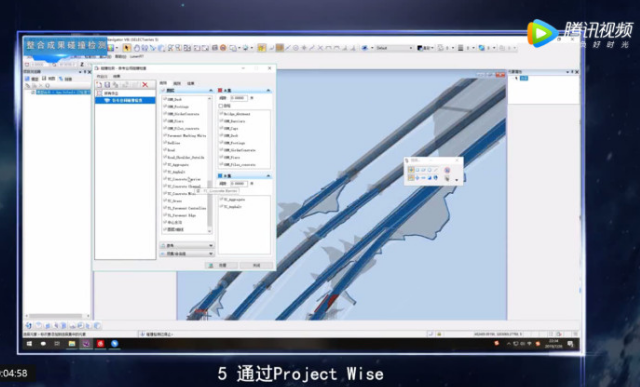Click the globe icon in top toolbar

point(482,48)
